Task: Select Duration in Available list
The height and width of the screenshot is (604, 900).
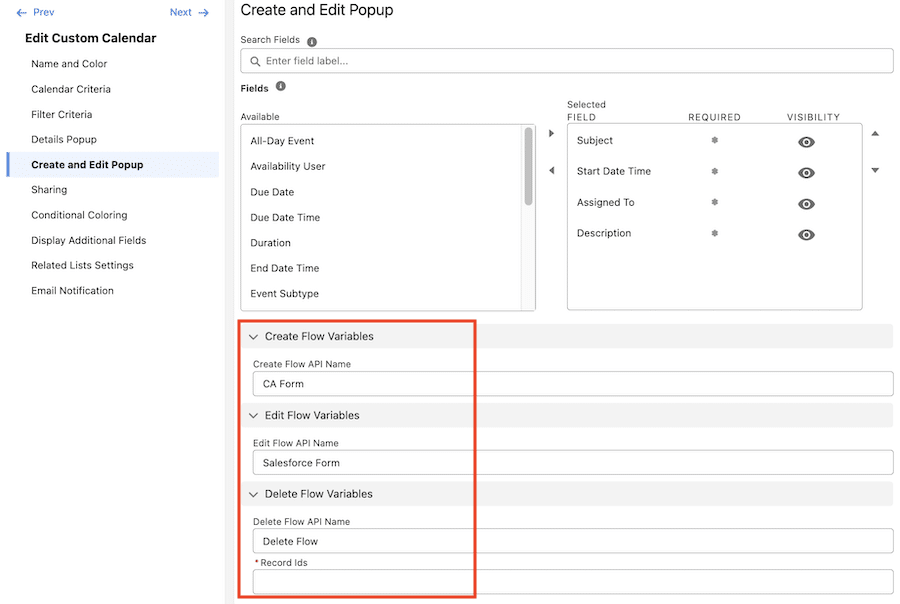Action: (x=270, y=243)
